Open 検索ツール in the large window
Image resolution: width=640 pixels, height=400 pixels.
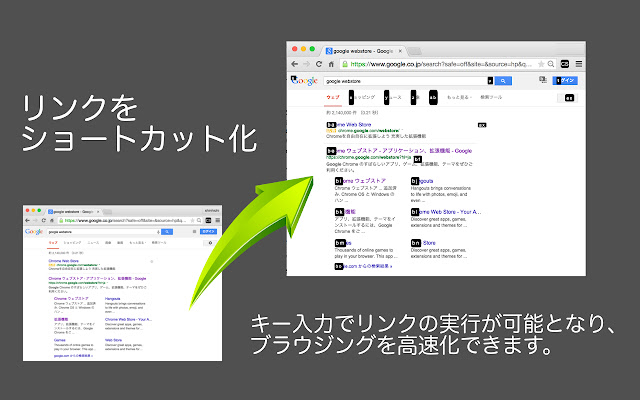tap(491, 98)
